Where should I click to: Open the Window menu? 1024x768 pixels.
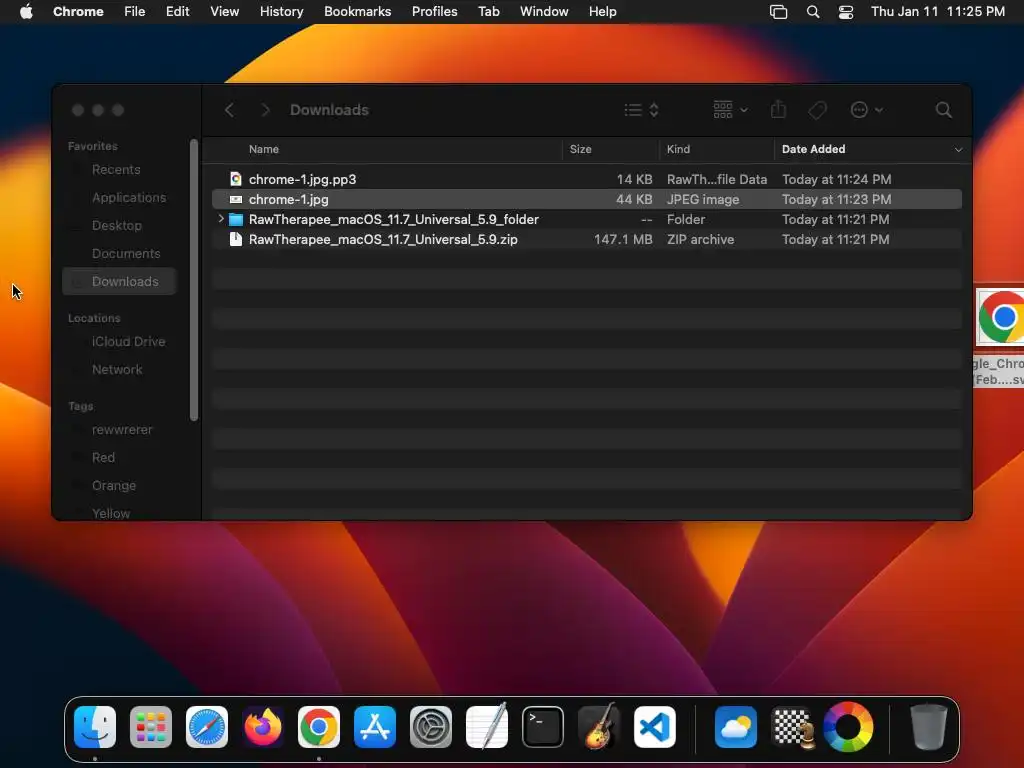(x=544, y=12)
